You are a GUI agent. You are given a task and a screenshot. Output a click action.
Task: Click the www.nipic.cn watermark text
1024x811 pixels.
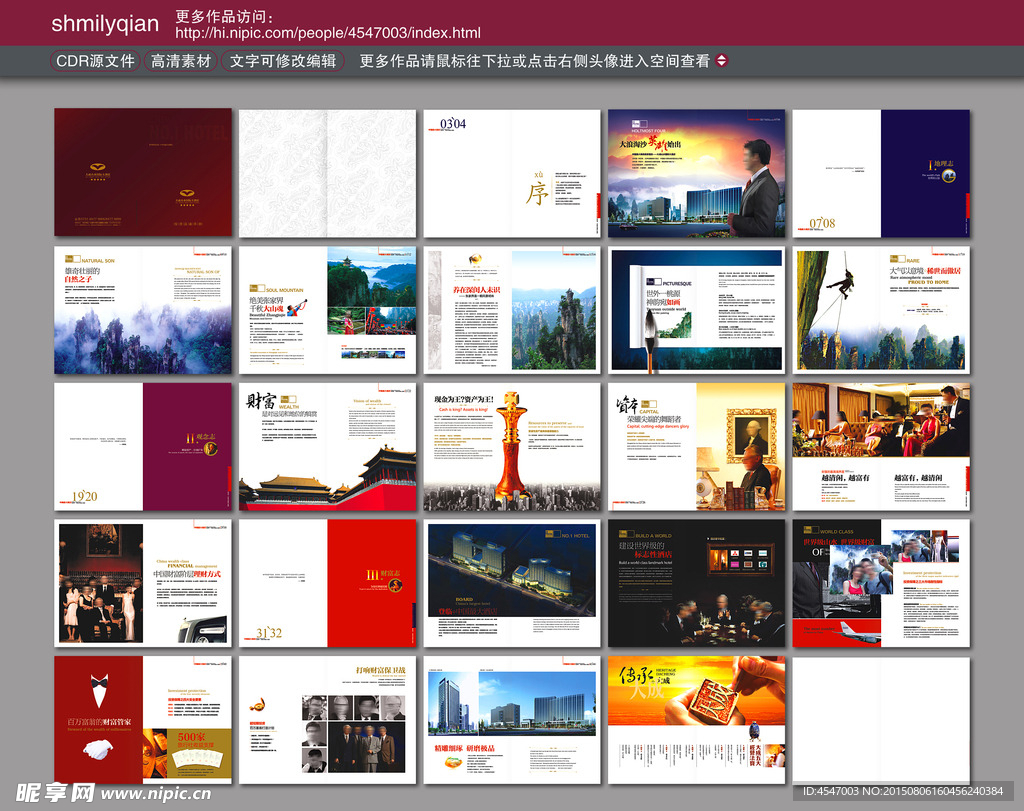click(x=156, y=794)
